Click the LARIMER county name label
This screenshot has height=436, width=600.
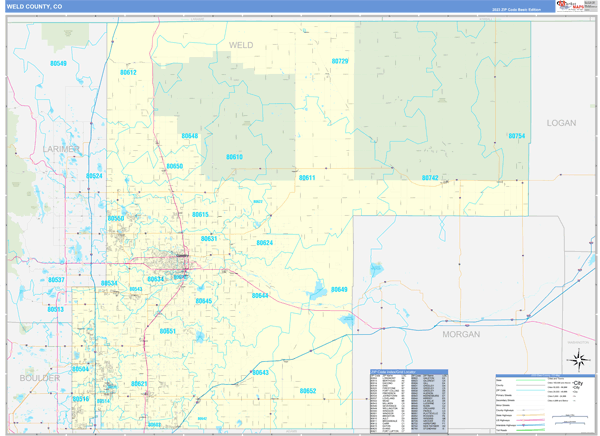[61, 149]
